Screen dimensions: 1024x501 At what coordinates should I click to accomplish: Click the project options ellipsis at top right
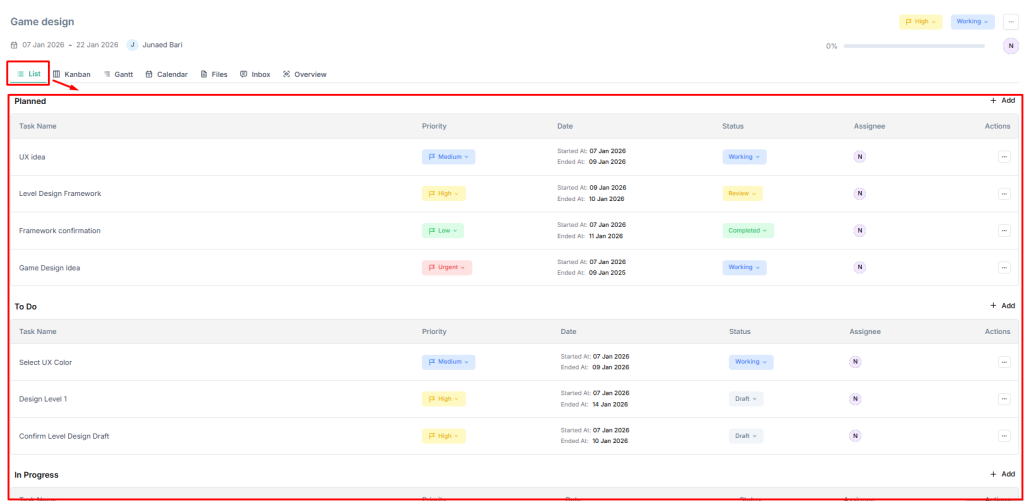tap(1010, 22)
